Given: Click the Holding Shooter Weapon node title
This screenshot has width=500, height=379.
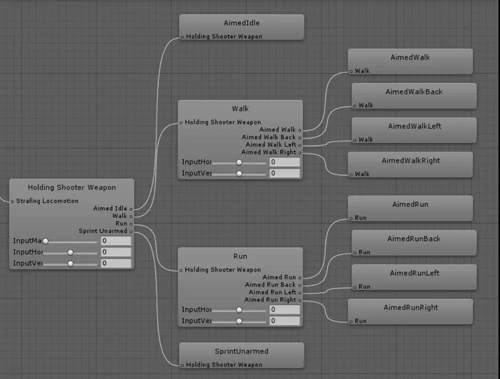Looking at the screenshot, I should tap(72, 187).
